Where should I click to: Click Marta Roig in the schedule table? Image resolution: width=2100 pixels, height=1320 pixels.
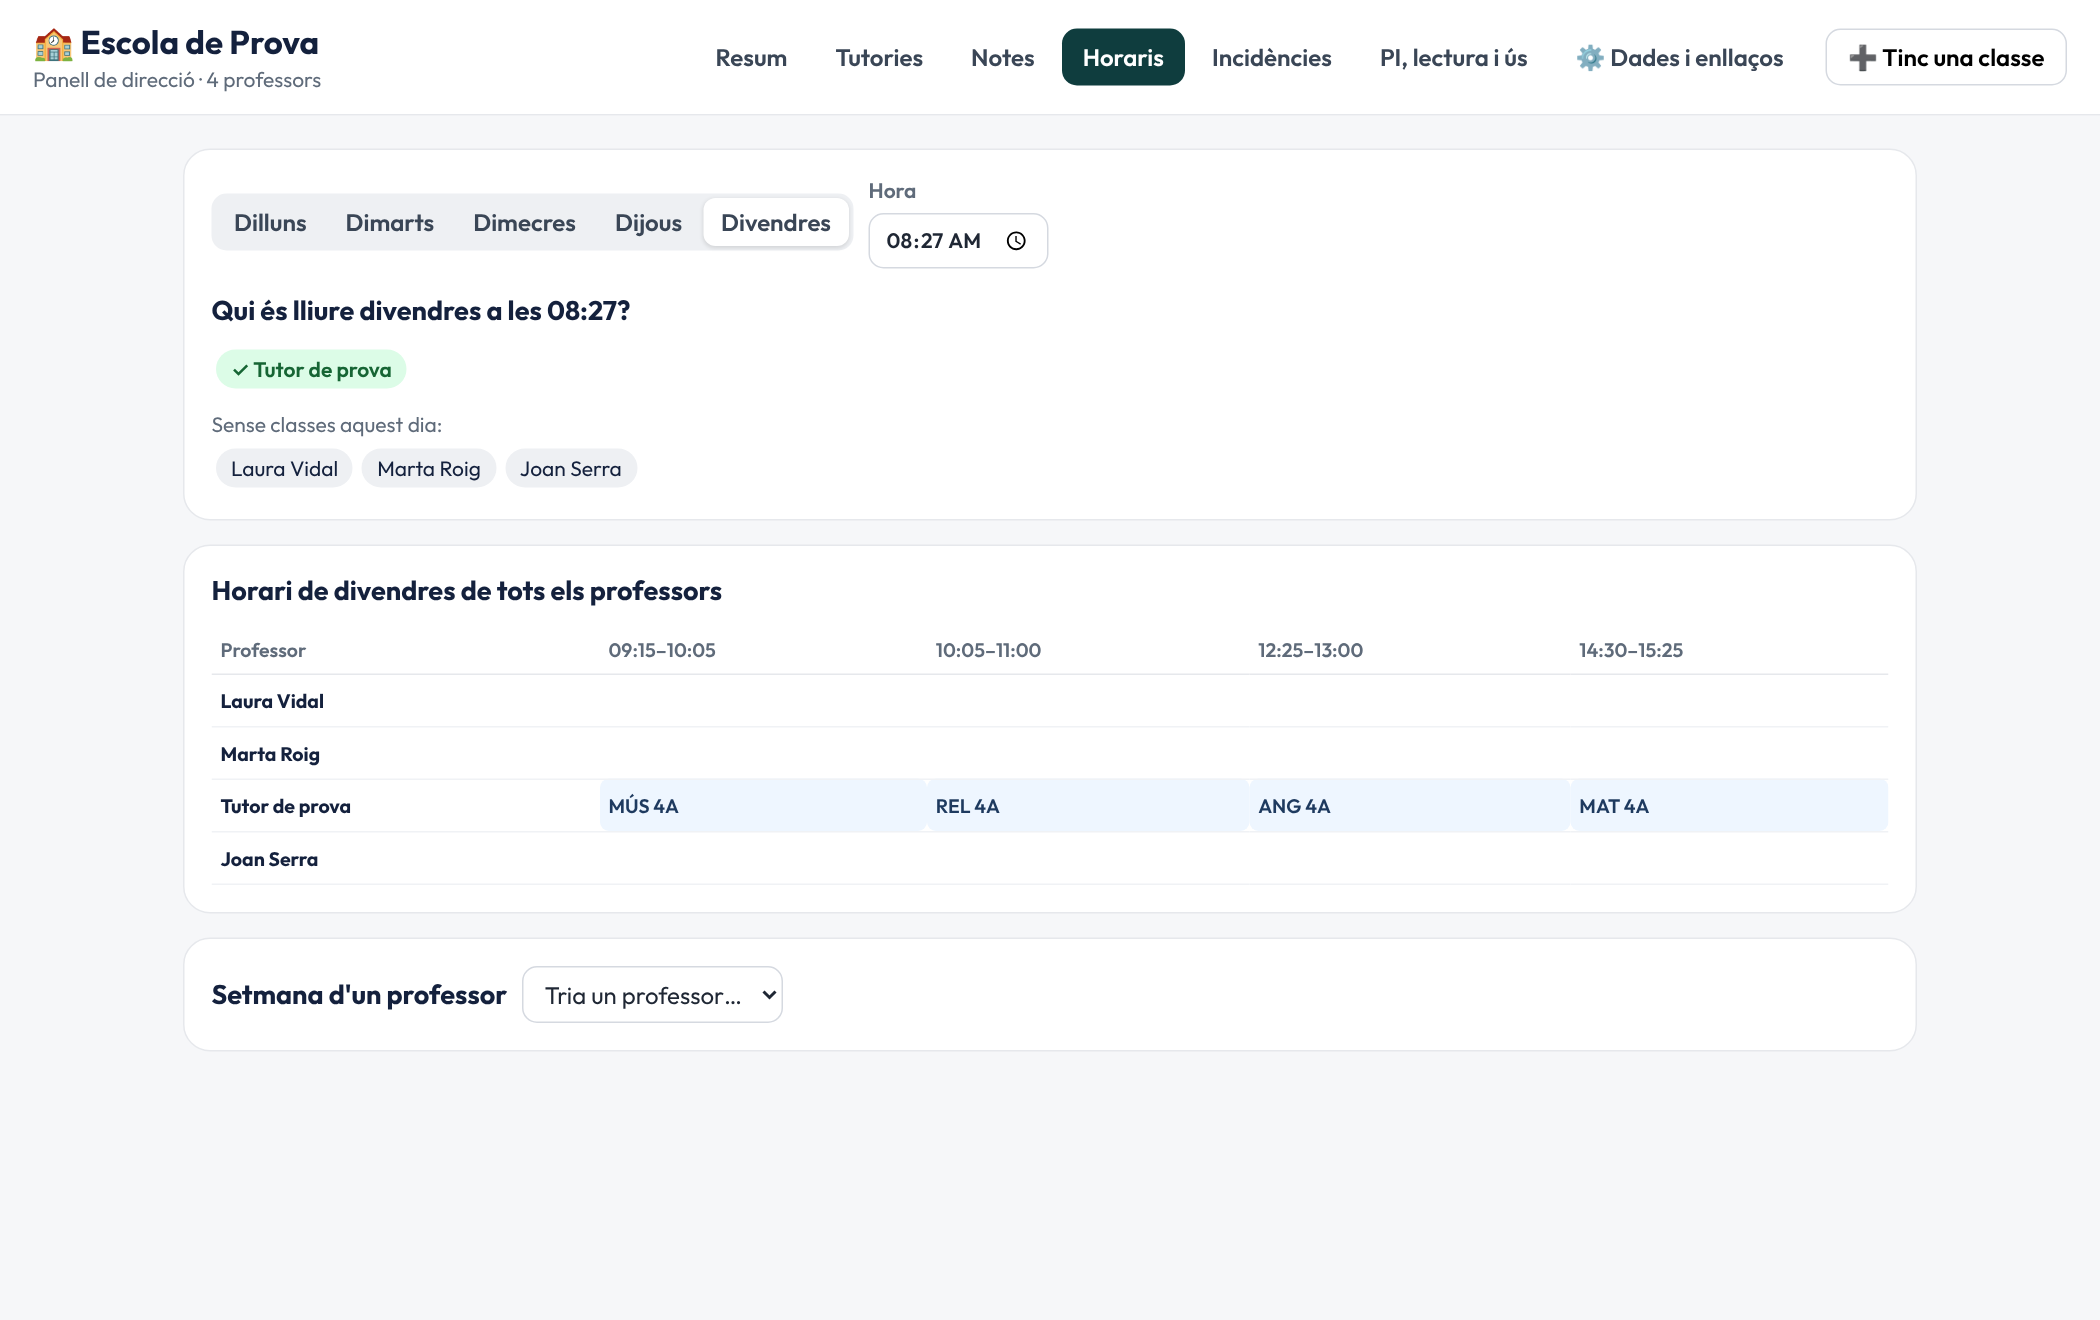[270, 754]
